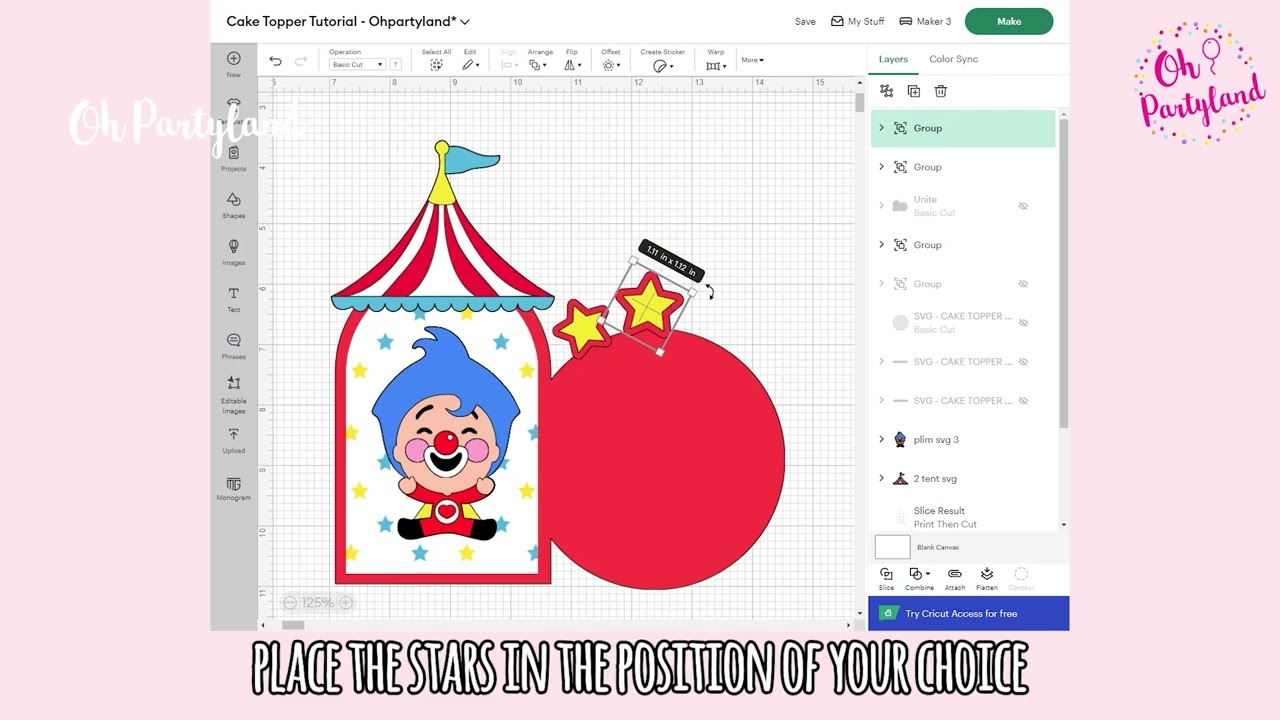Image resolution: width=1280 pixels, height=720 pixels.
Task: Select the 2 tent svg layer
Action: click(x=964, y=478)
